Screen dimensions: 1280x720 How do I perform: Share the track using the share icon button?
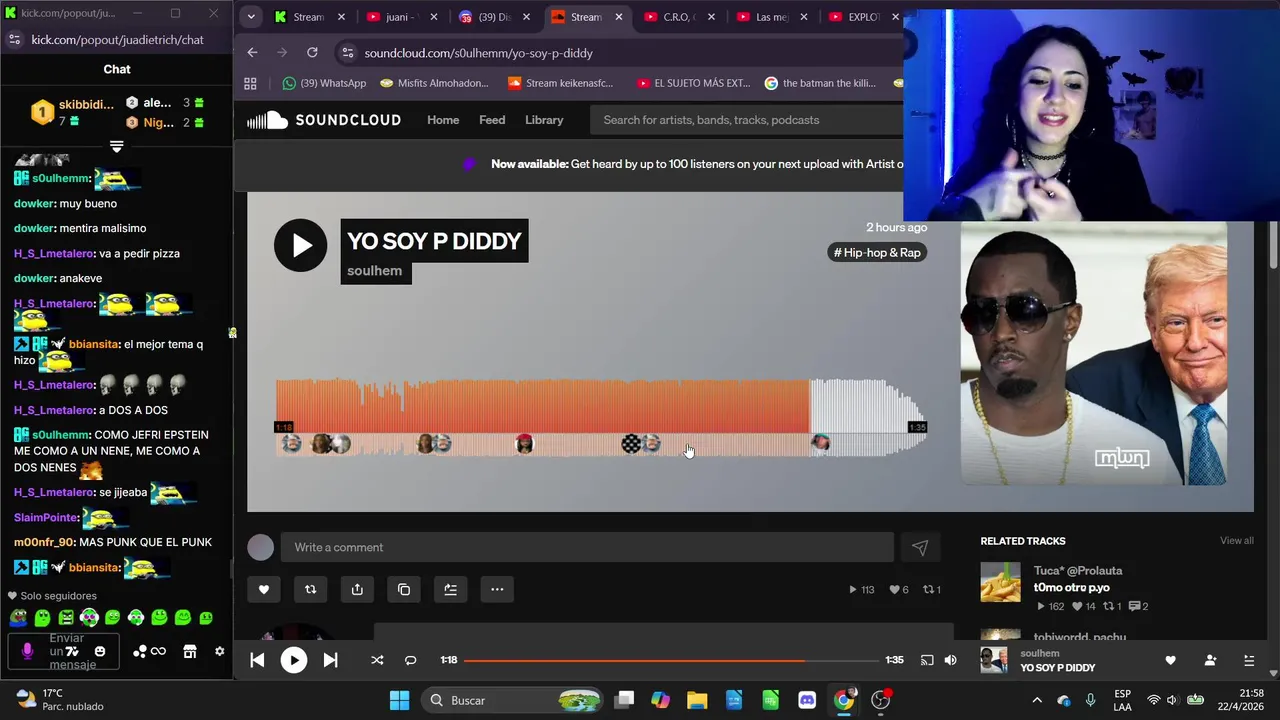tap(357, 589)
